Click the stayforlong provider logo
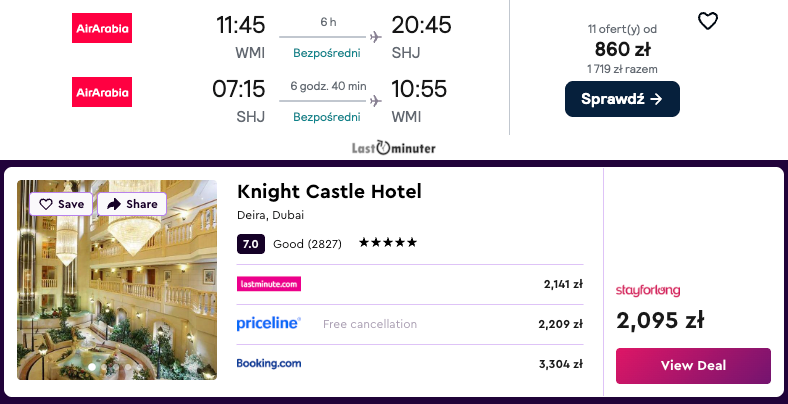This screenshot has width=788, height=404. (648, 290)
